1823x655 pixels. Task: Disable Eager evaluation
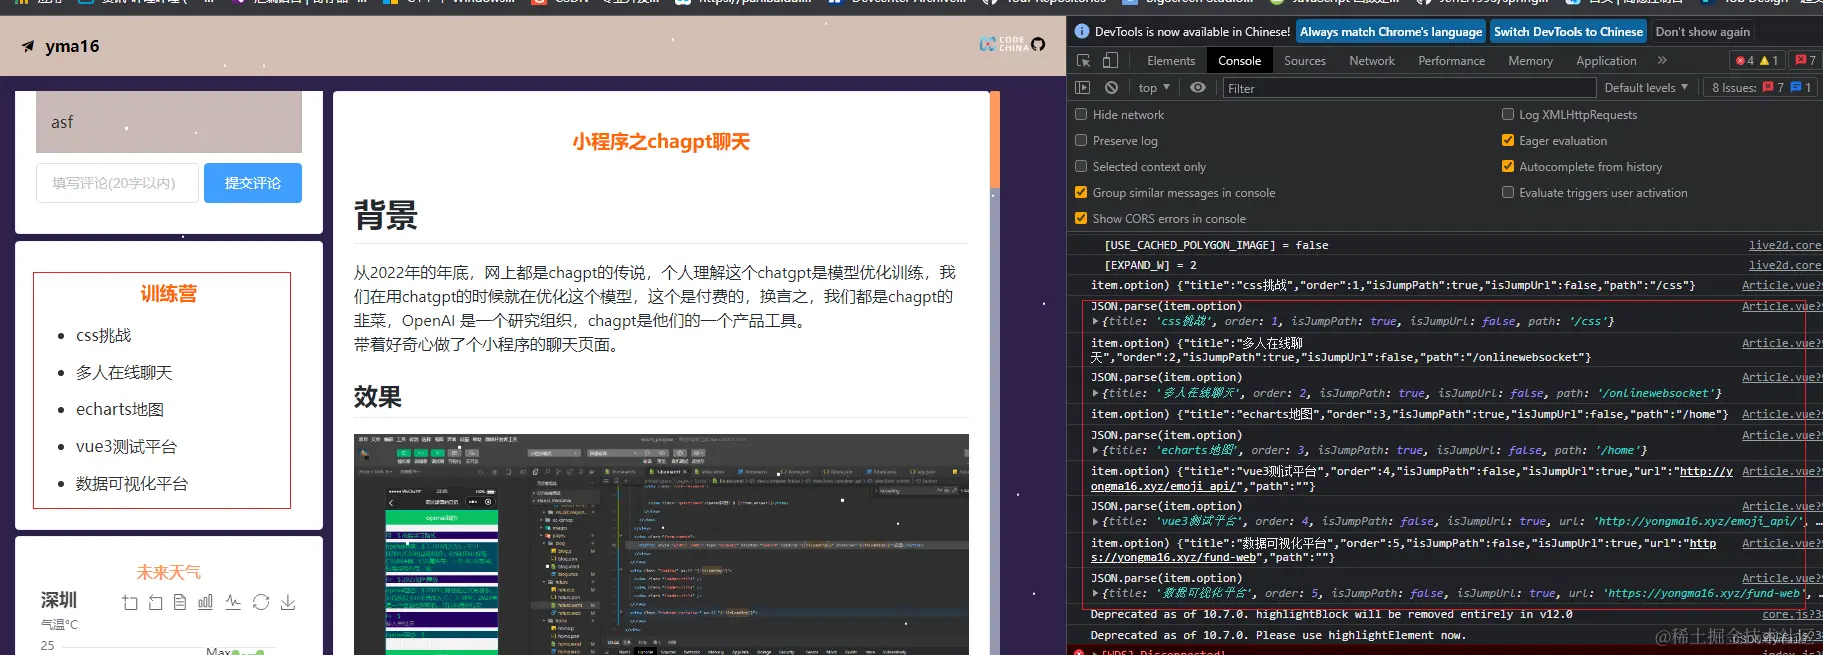pyautogui.click(x=1508, y=141)
